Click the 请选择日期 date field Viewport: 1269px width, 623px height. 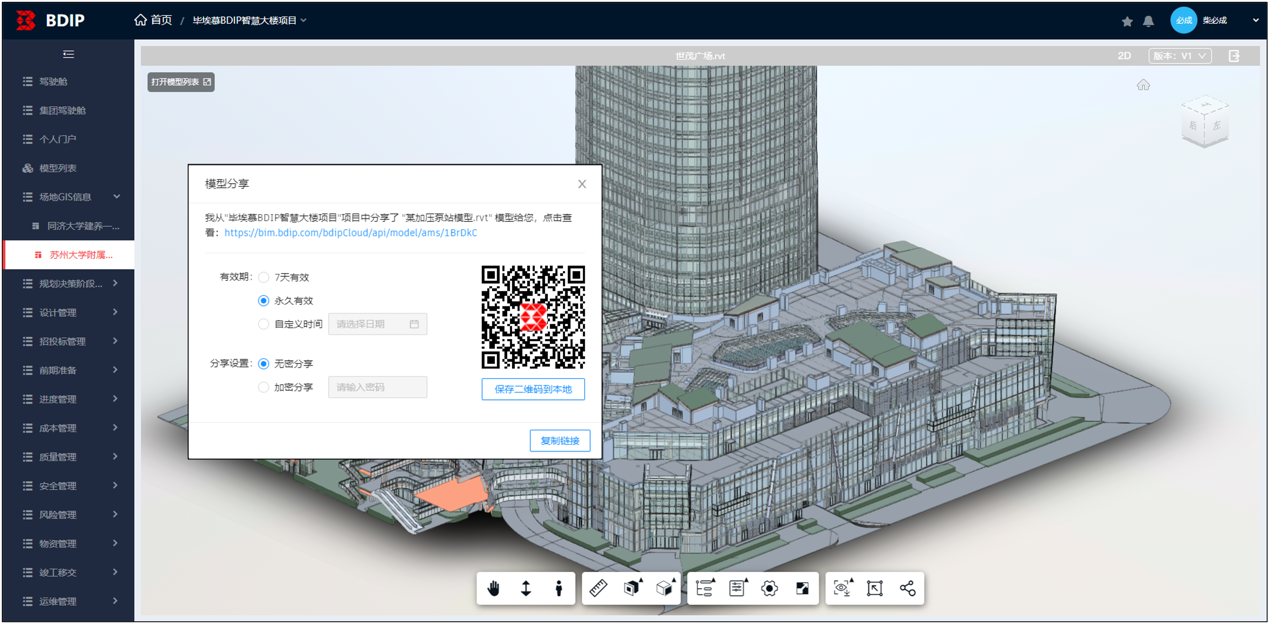click(378, 324)
